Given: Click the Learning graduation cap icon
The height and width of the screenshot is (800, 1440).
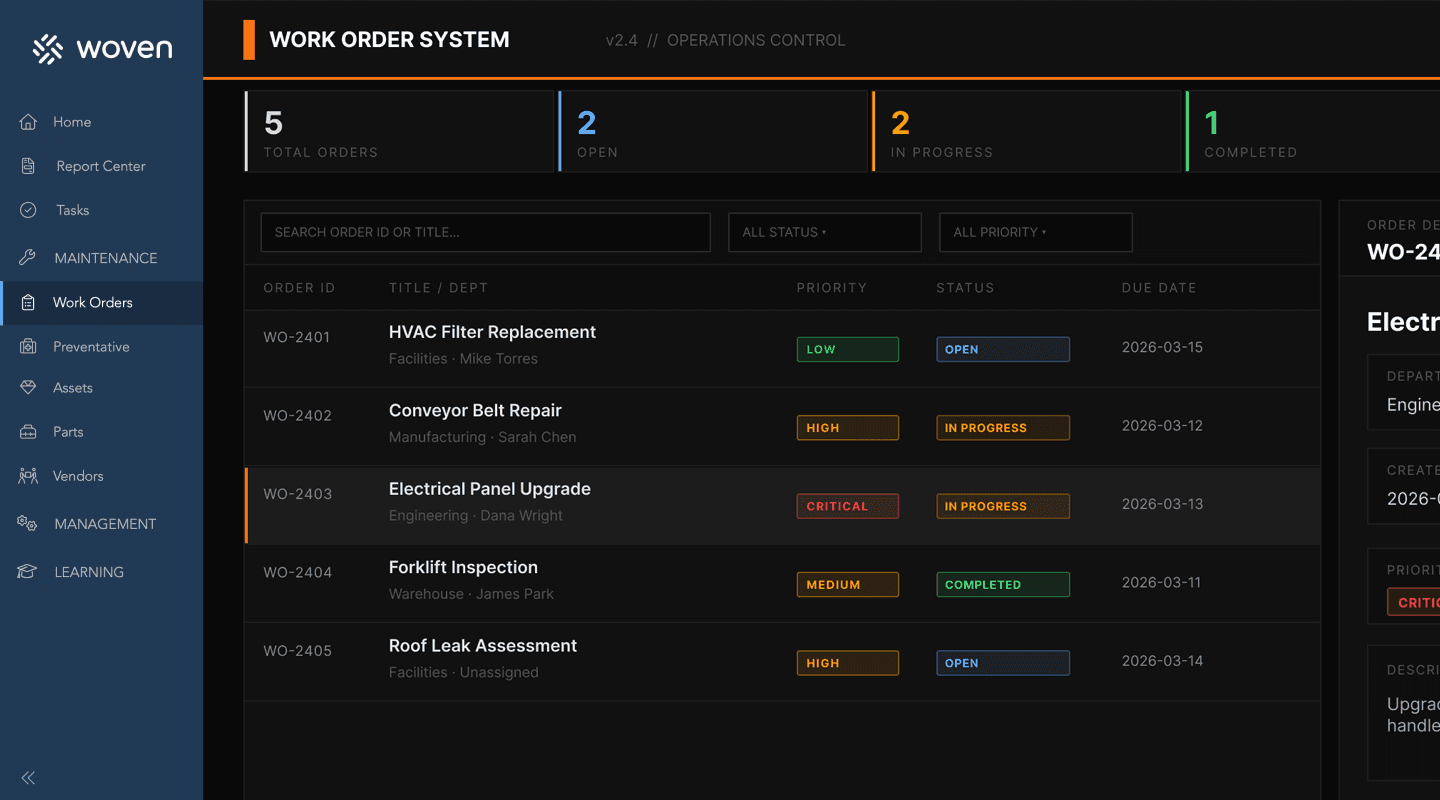Looking at the screenshot, I should click(x=28, y=572).
